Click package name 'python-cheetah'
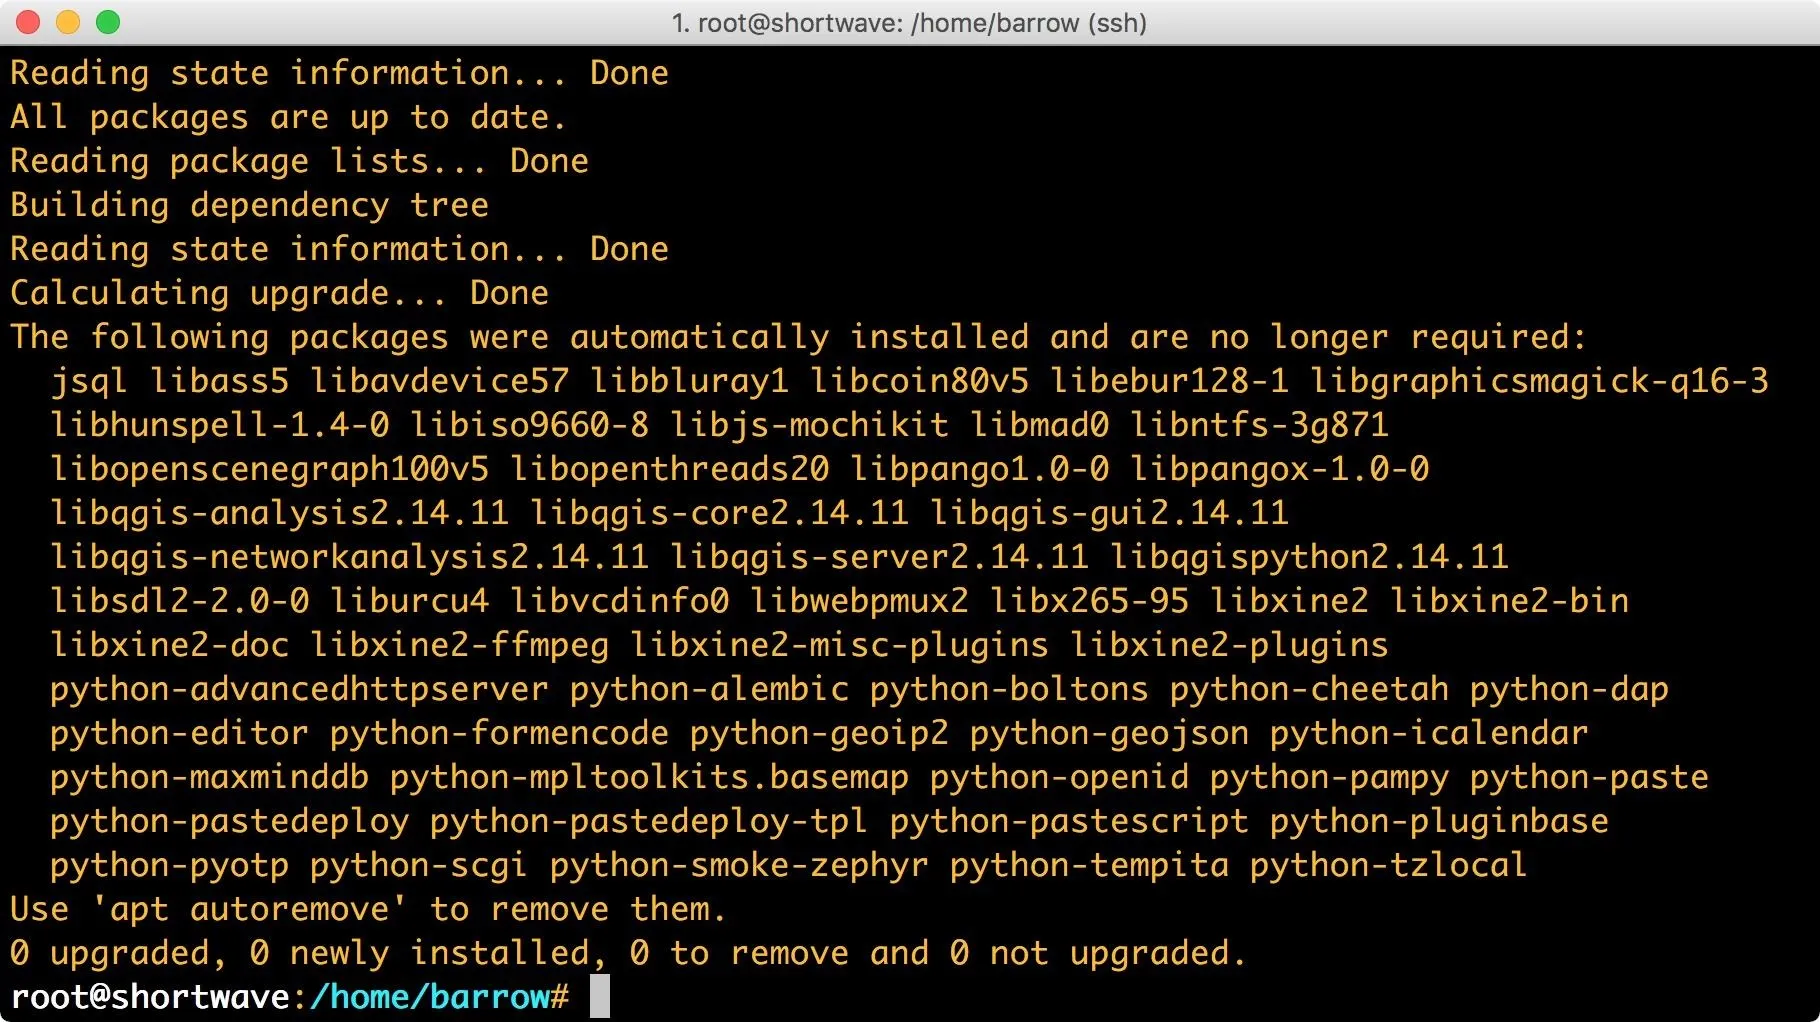 click(1310, 689)
